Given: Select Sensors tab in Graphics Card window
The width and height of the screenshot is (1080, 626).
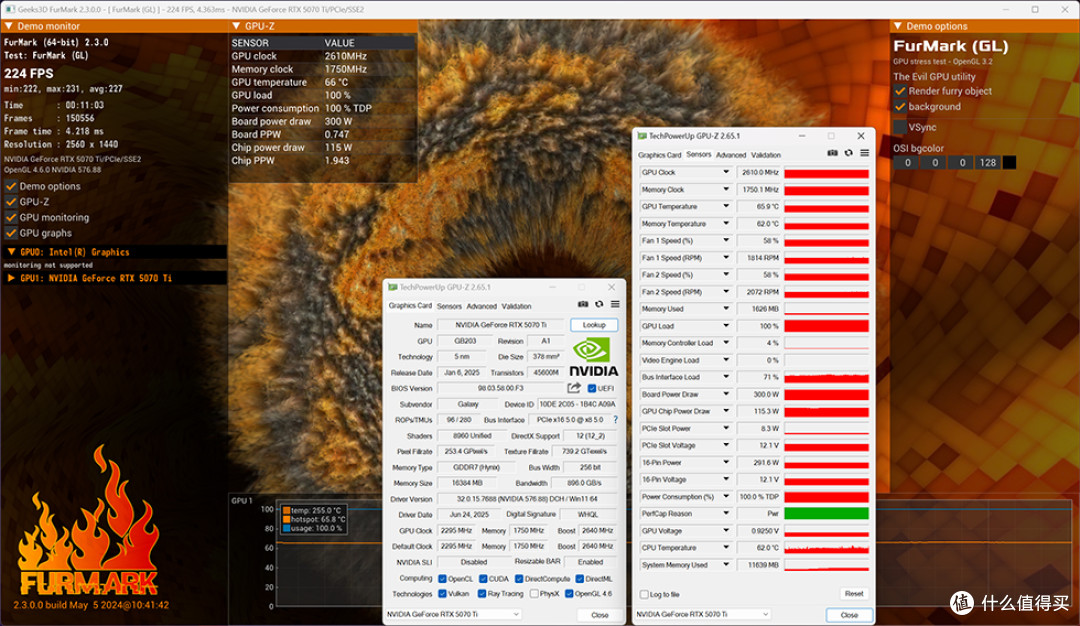Looking at the screenshot, I should [x=449, y=306].
